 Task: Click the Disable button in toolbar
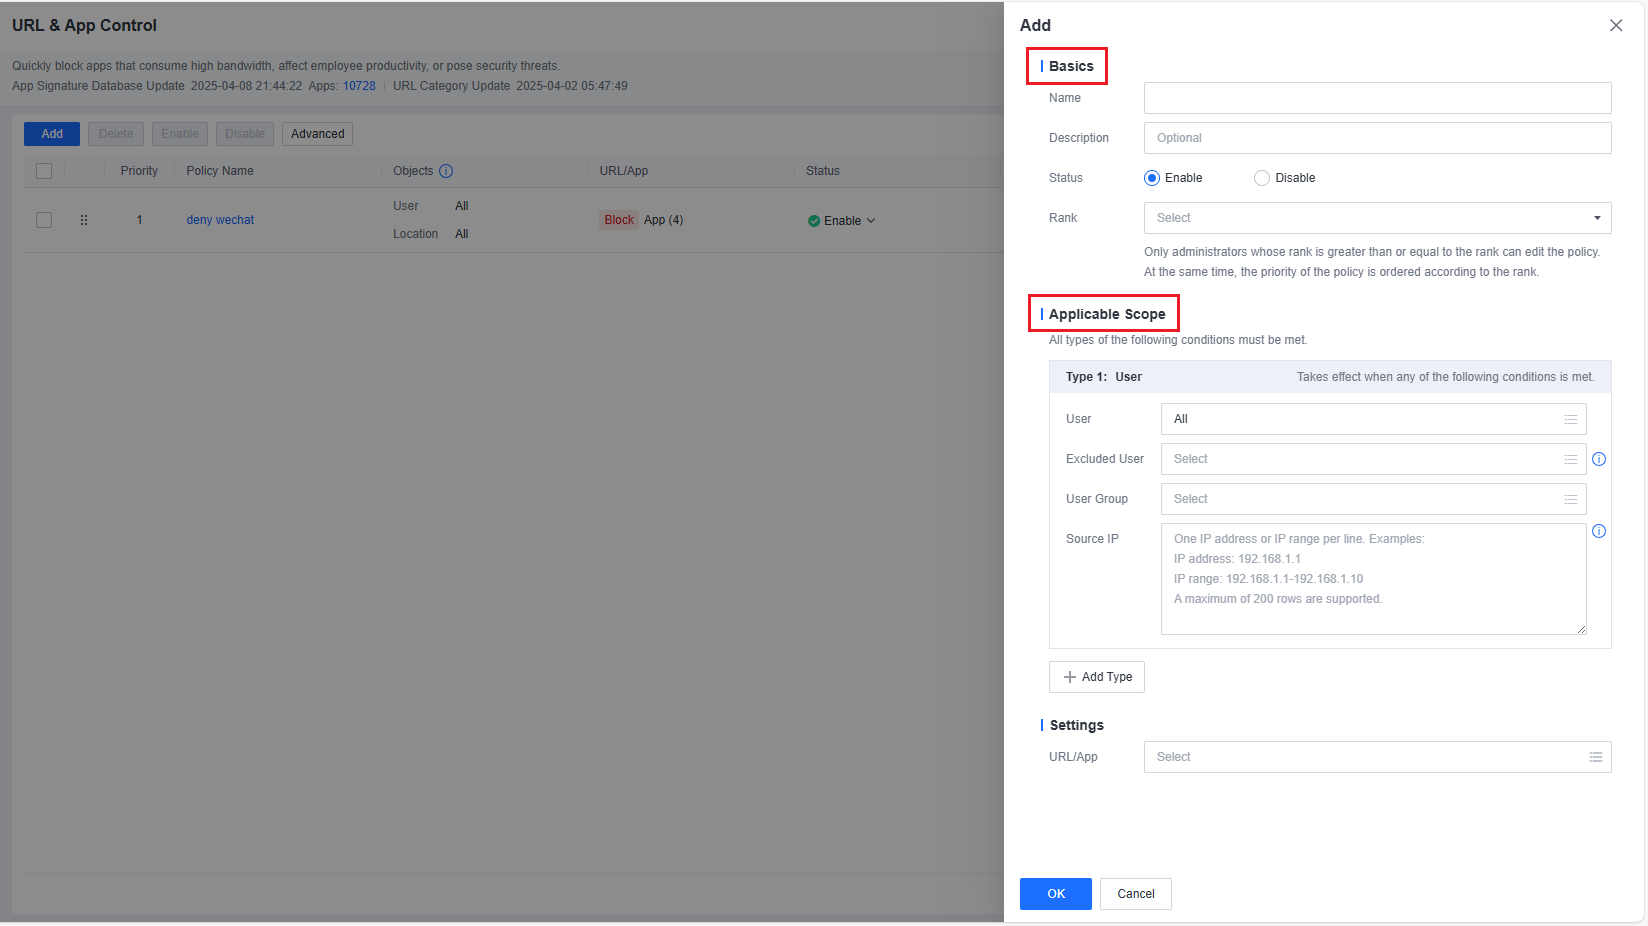245,134
